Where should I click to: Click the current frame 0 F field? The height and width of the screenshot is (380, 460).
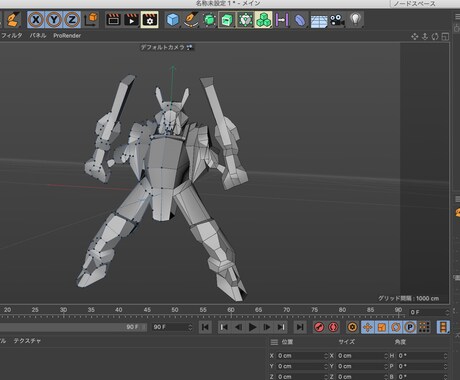pyautogui.click(x=429, y=312)
